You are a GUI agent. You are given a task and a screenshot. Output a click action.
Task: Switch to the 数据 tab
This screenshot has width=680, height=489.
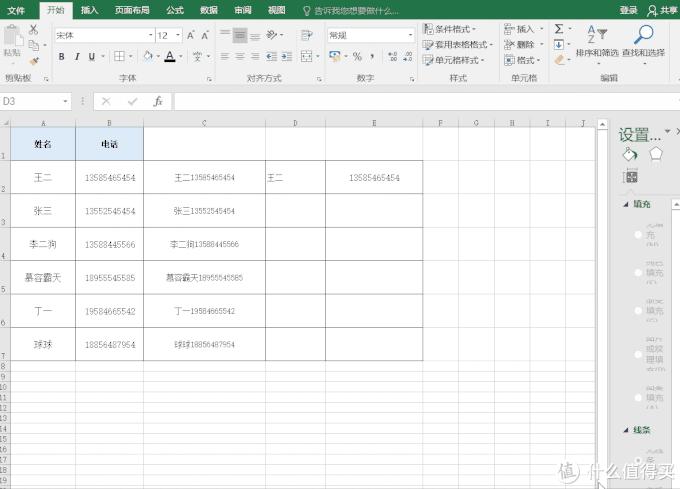[x=209, y=10]
